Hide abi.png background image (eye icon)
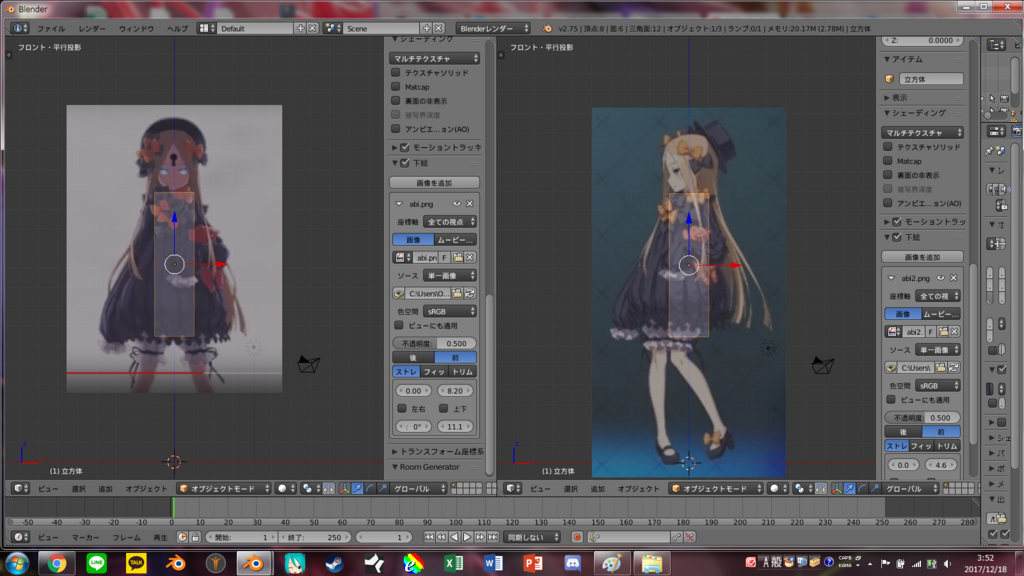Image resolution: width=1024 pixels, height=576 pixels. tap(457, 204)
